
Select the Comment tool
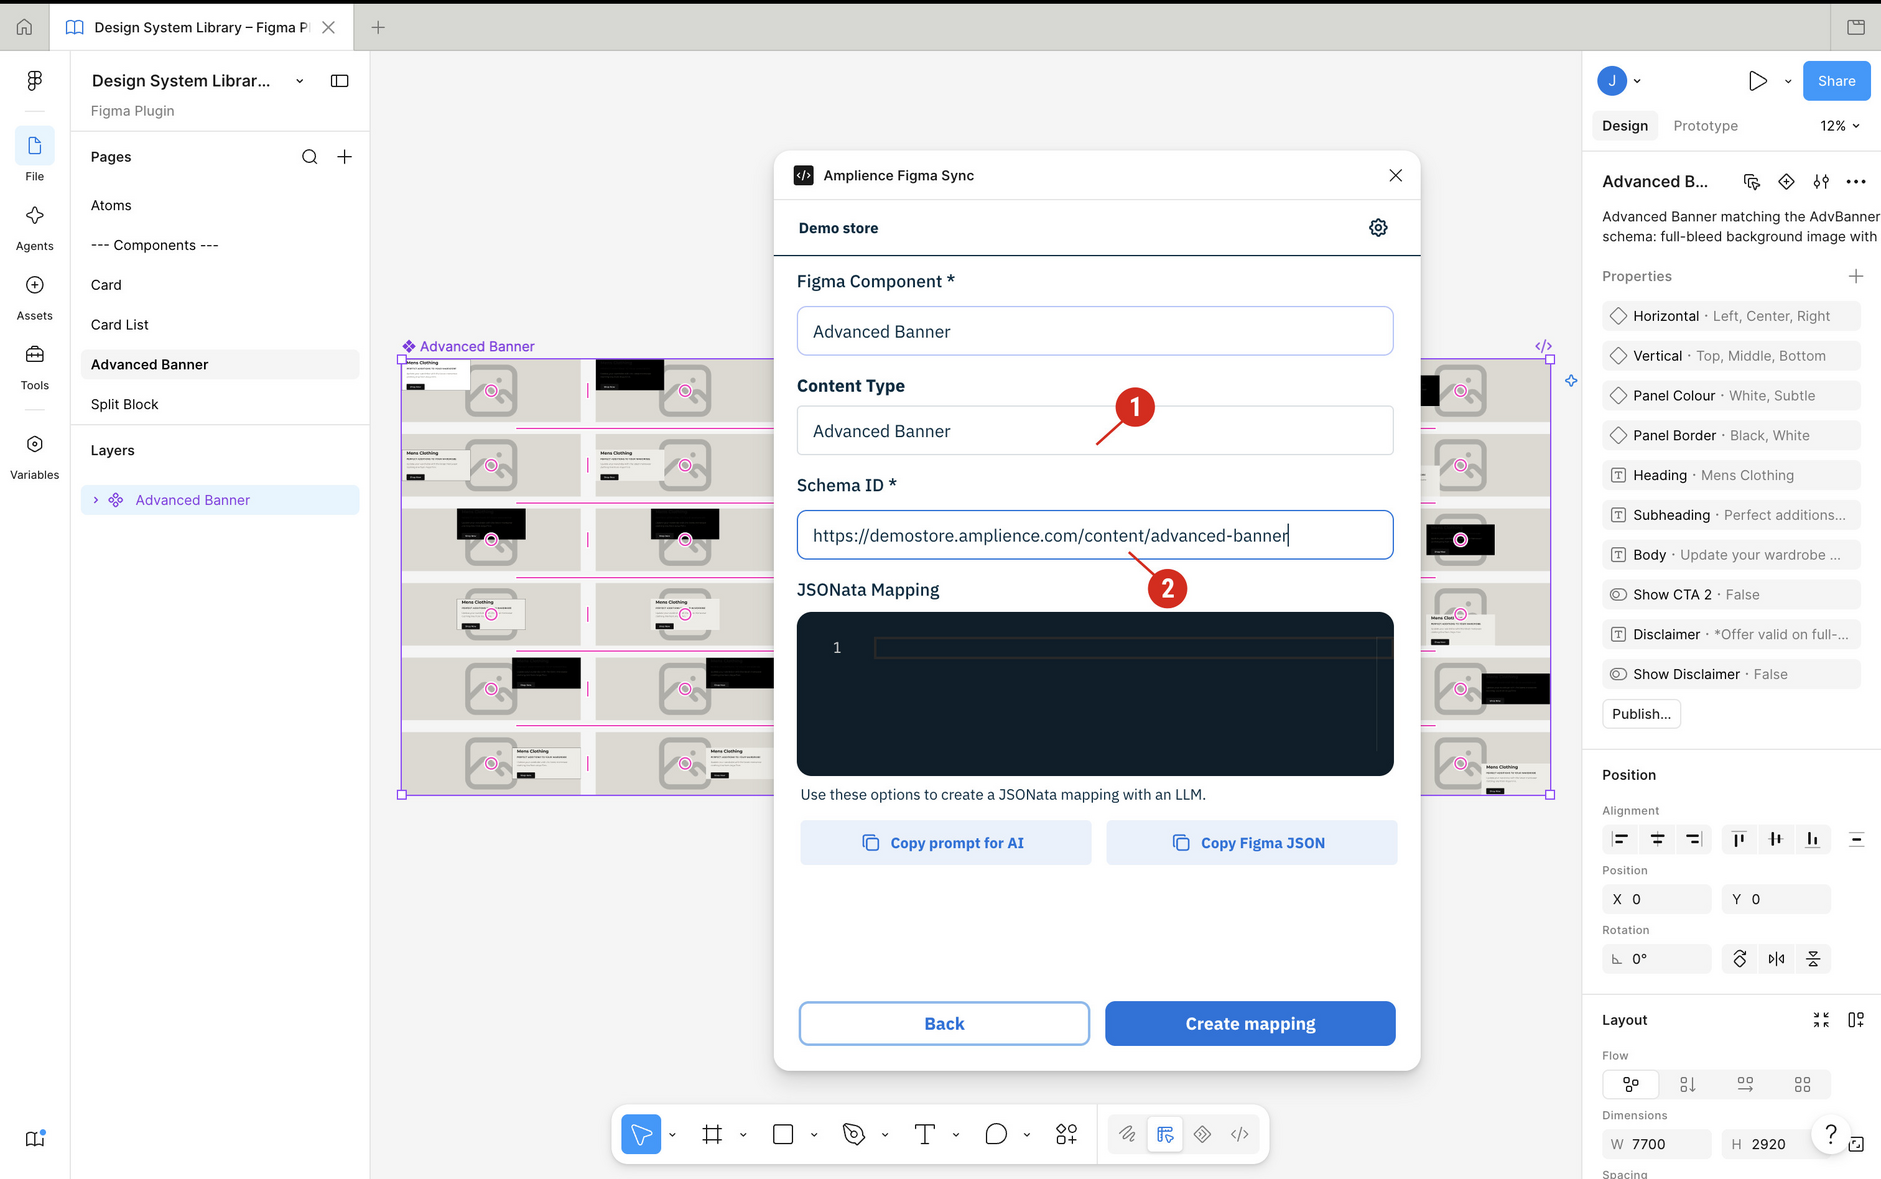point(996,1134)
